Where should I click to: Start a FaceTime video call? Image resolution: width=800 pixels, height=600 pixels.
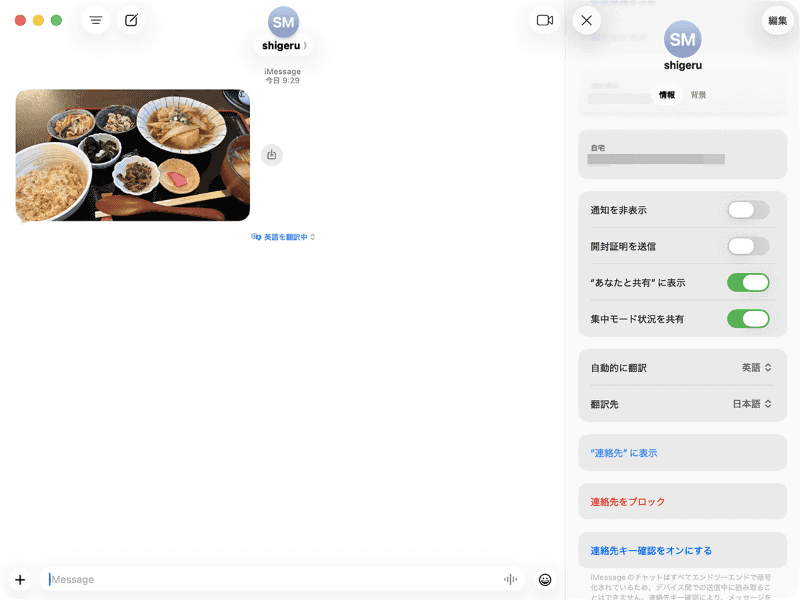544,19
